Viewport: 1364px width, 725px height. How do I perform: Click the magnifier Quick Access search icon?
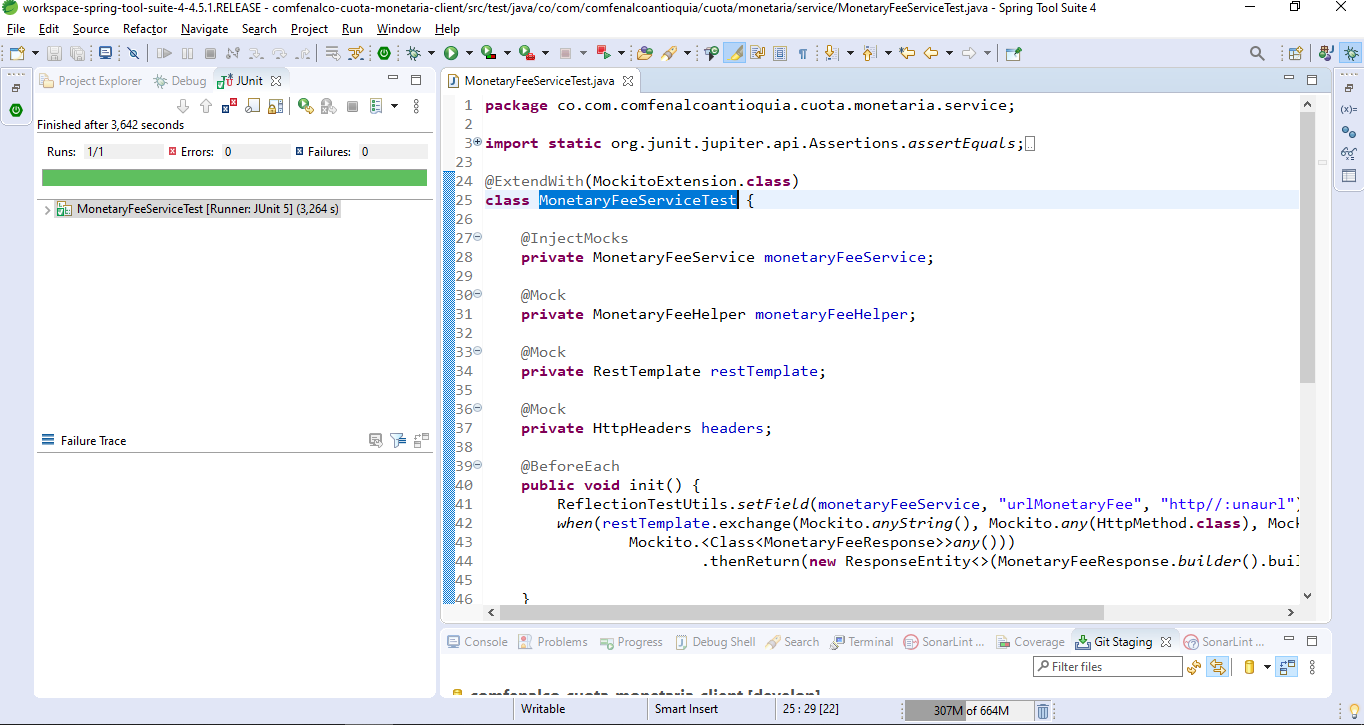click(x=1257, y=53)
